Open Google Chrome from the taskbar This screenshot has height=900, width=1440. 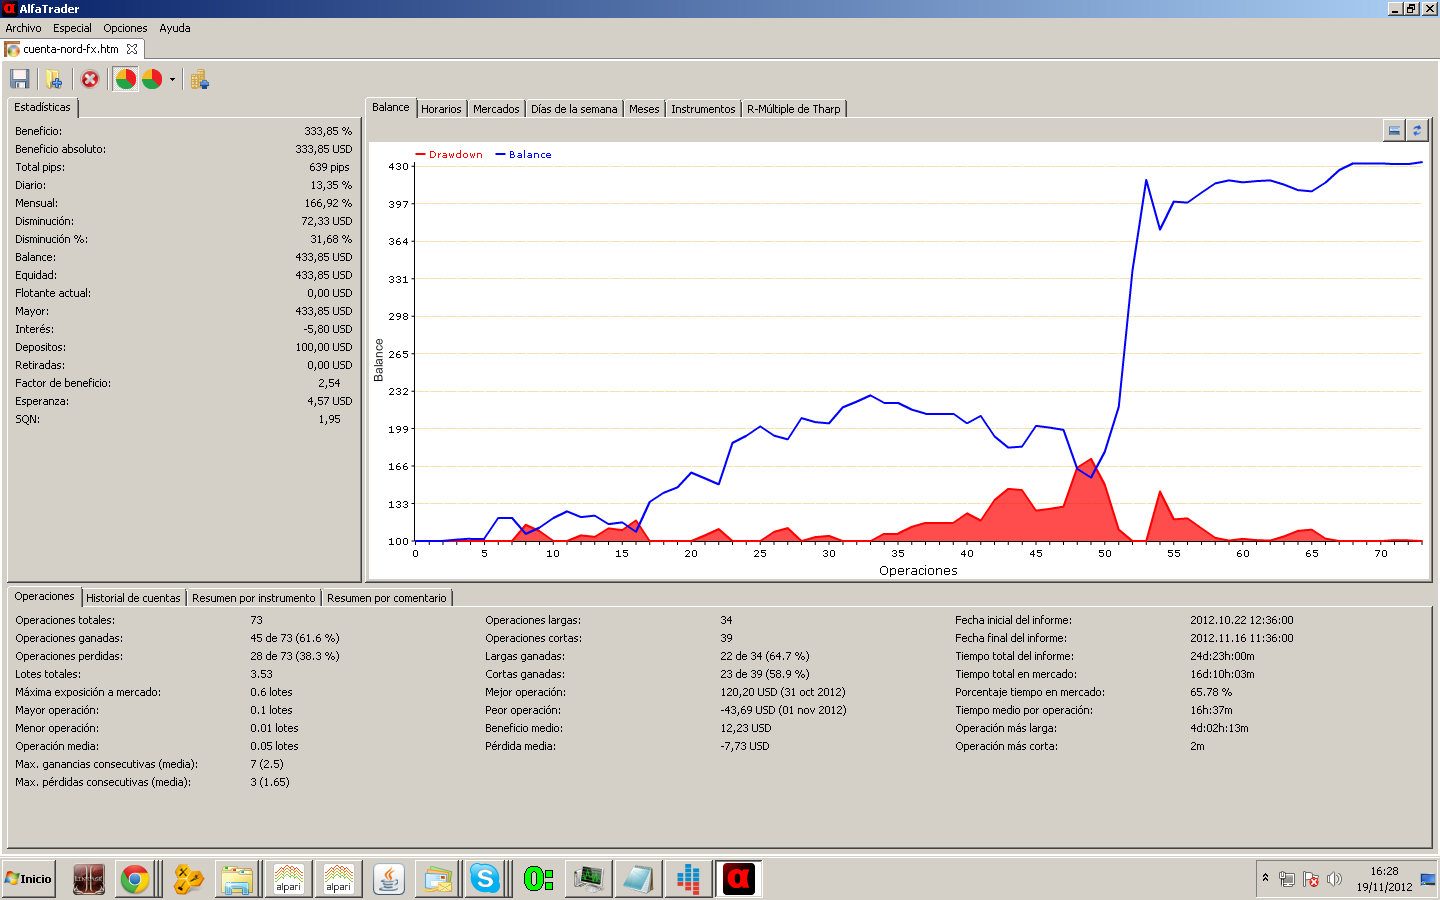point(135,879)
